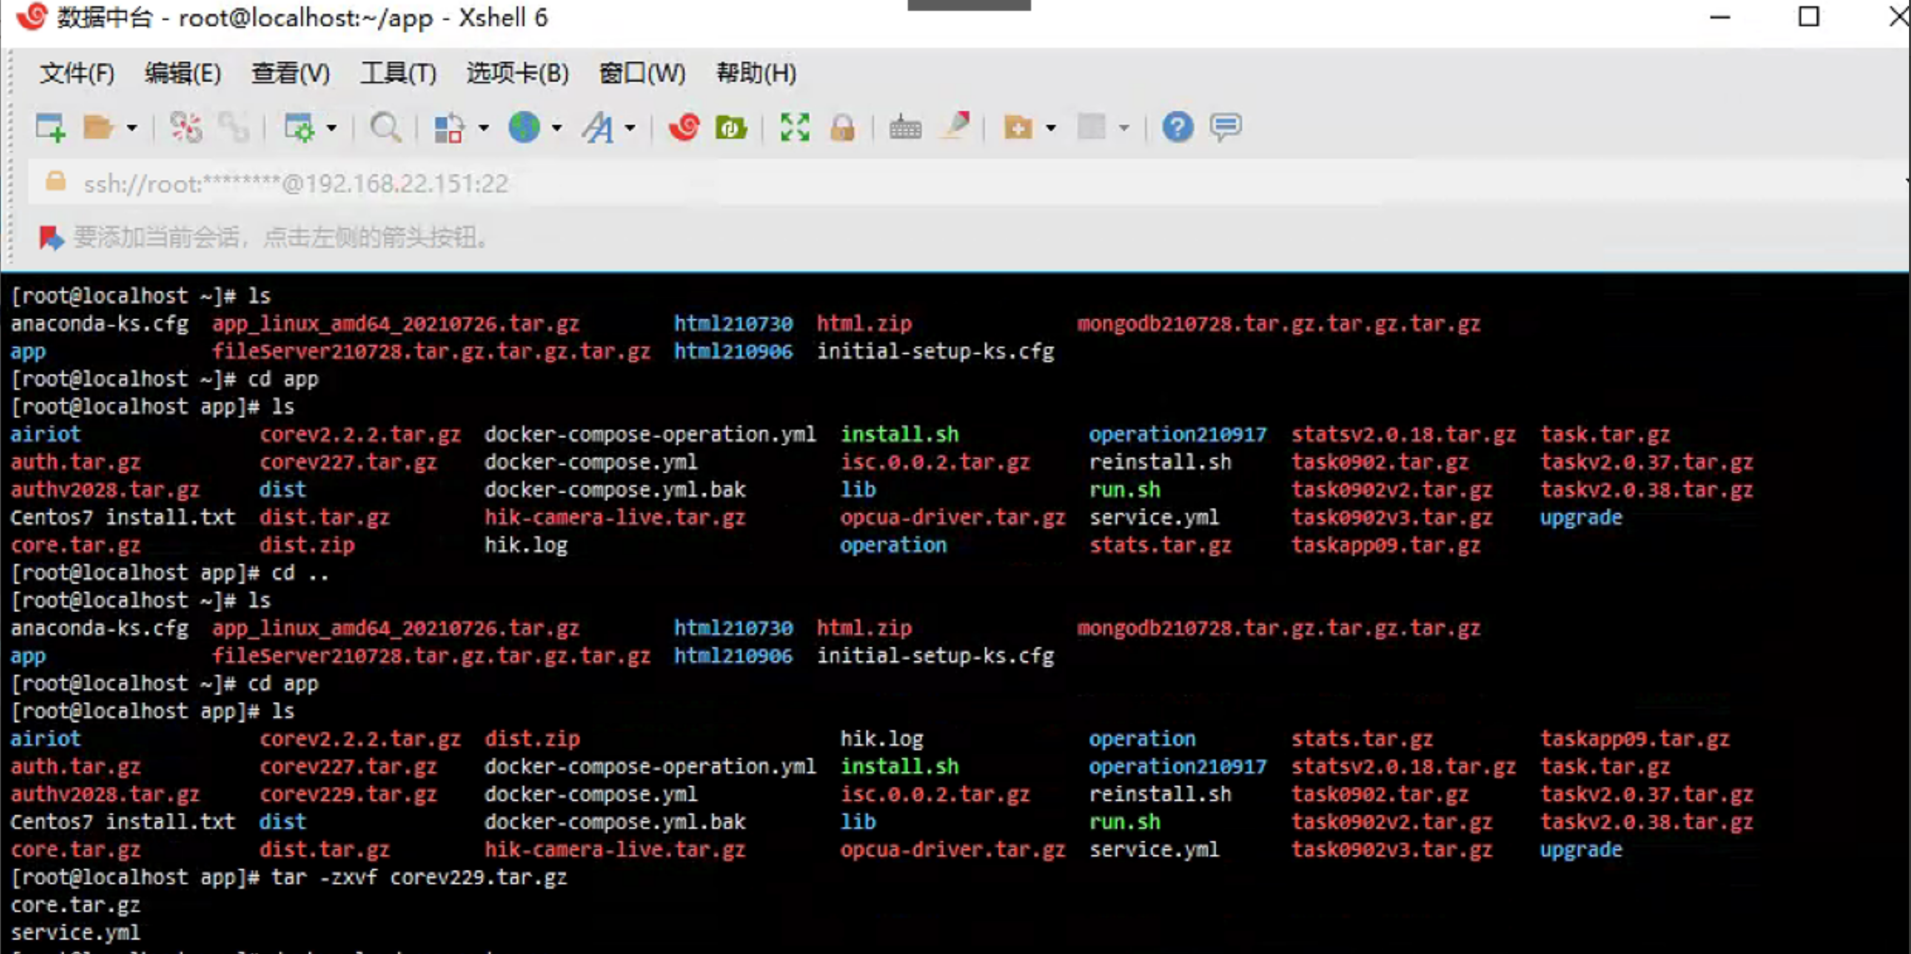Click the lock screen padlock icon
1911x954 pixels.
click(842, 127)
